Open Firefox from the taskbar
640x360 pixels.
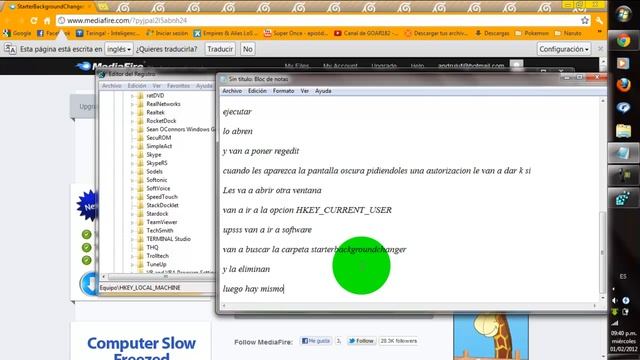623,85
